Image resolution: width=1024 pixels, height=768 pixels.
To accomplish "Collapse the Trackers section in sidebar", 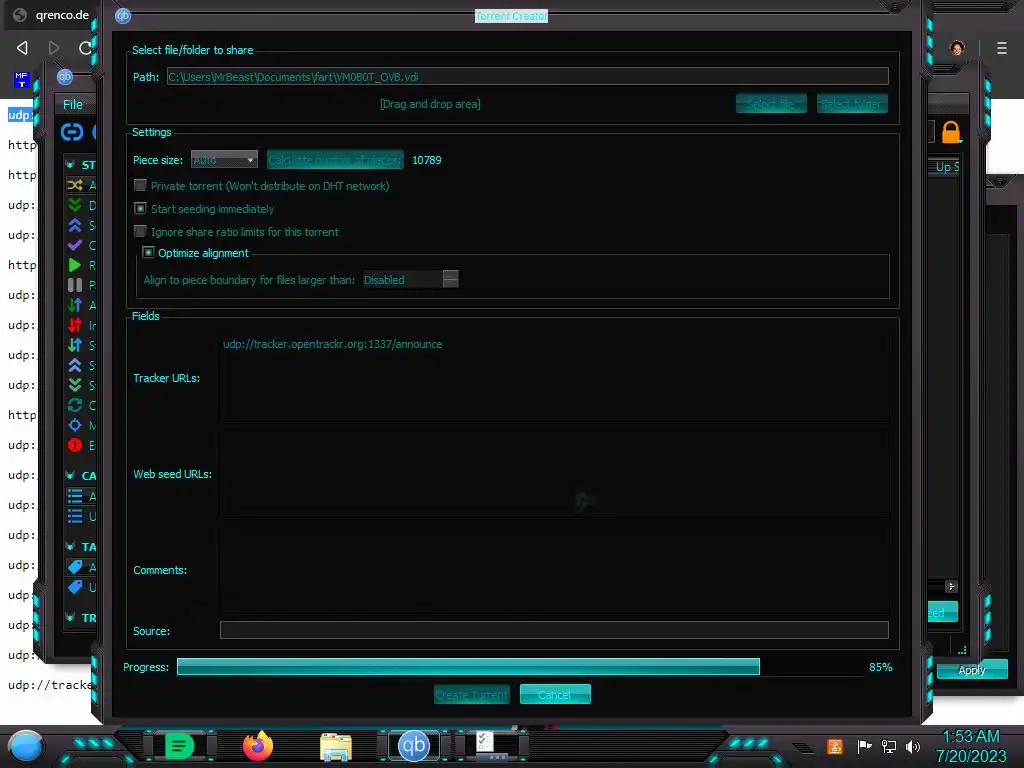I will click(x=70, y=617).
